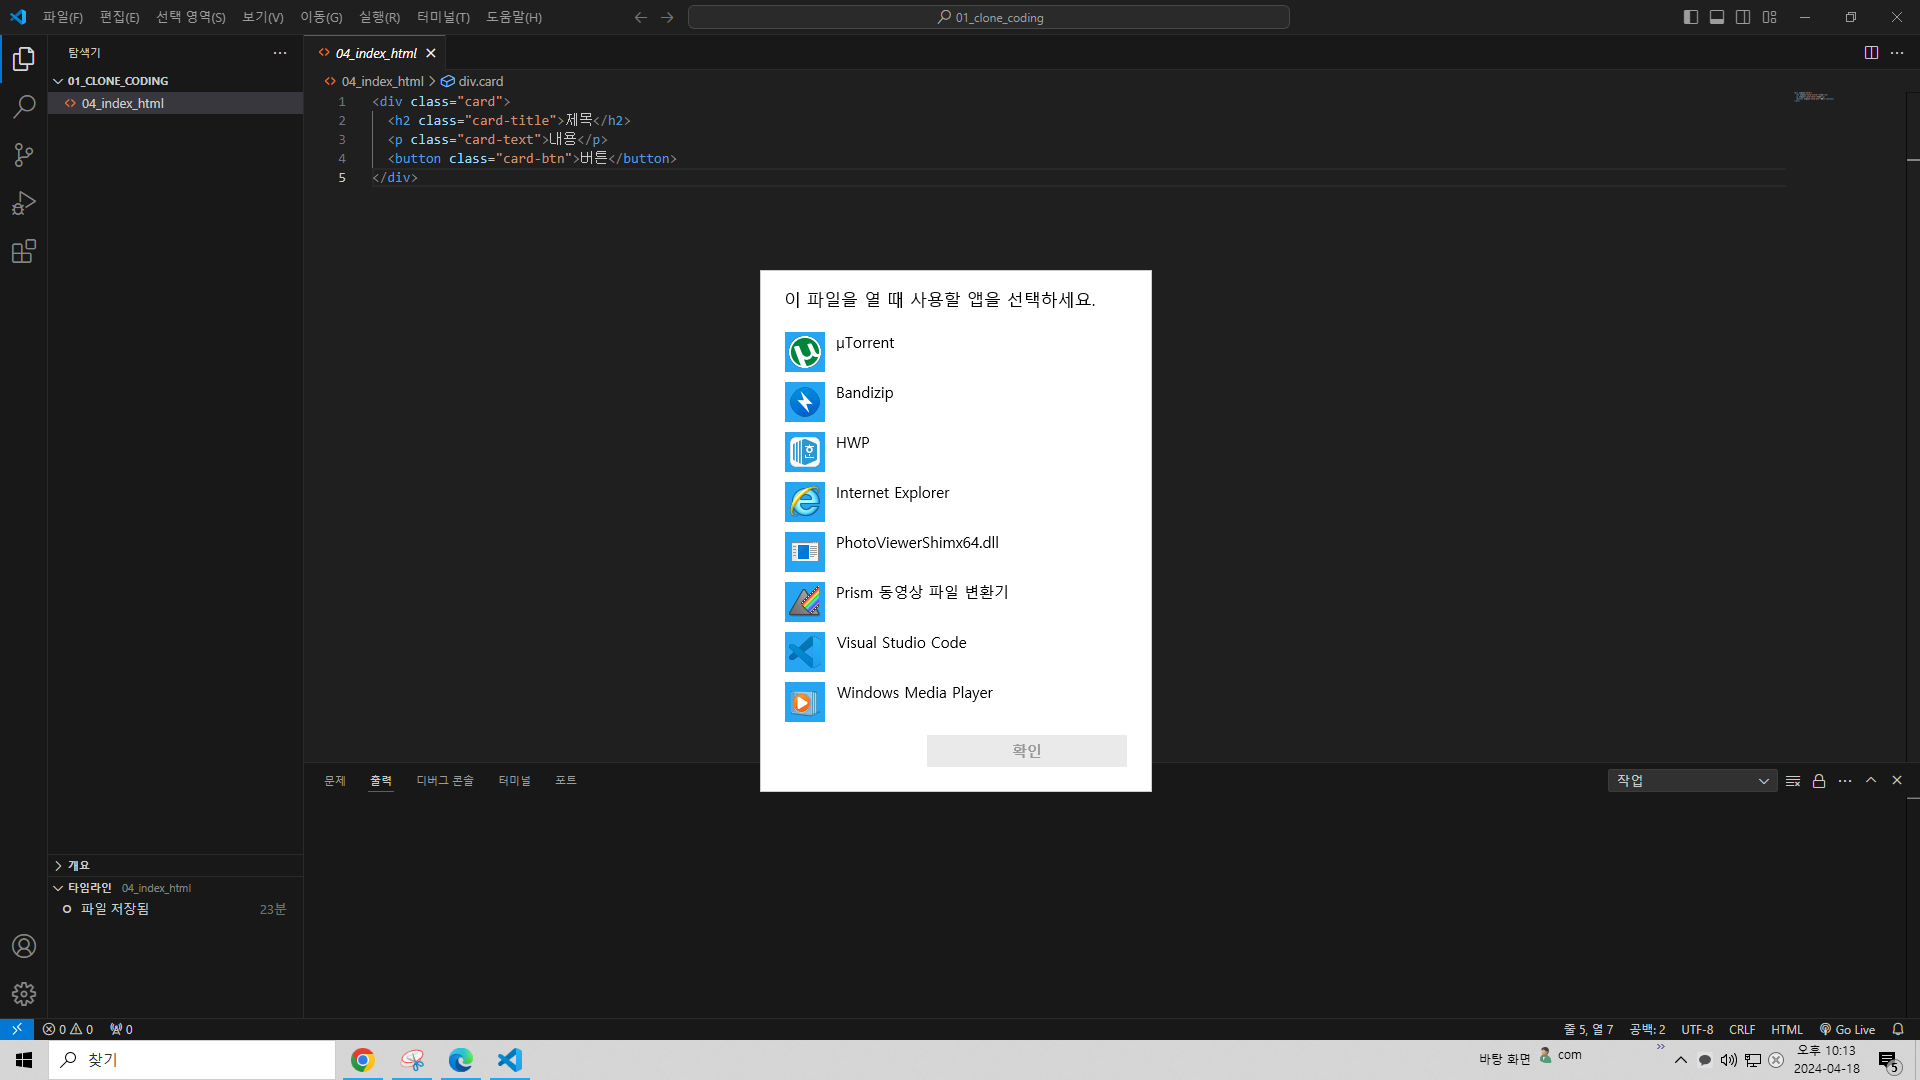
Task: Open the 보기(V) menu
Action: click(x=263, y=18)
